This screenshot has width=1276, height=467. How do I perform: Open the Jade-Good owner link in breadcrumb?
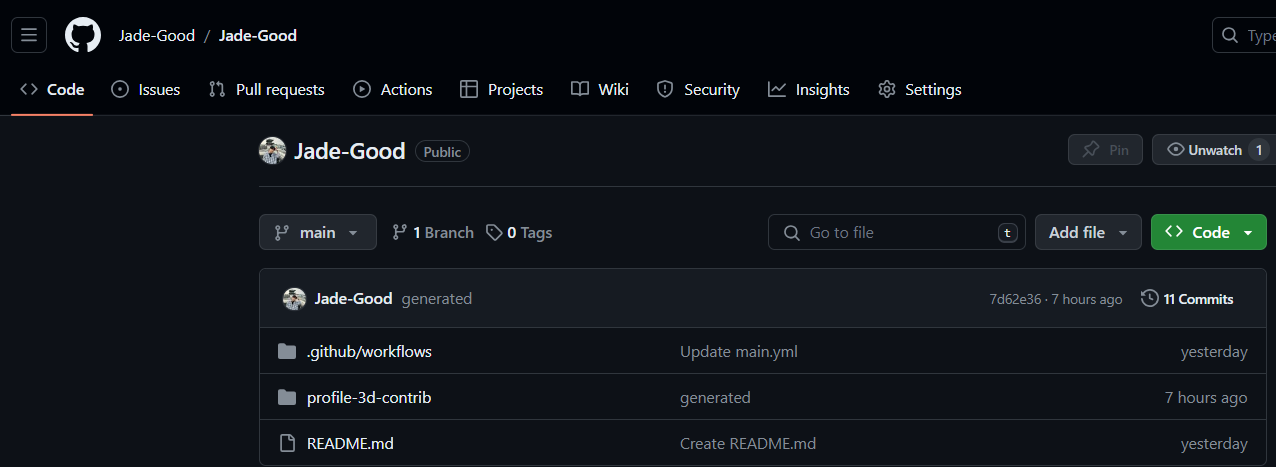pos(157,36)
